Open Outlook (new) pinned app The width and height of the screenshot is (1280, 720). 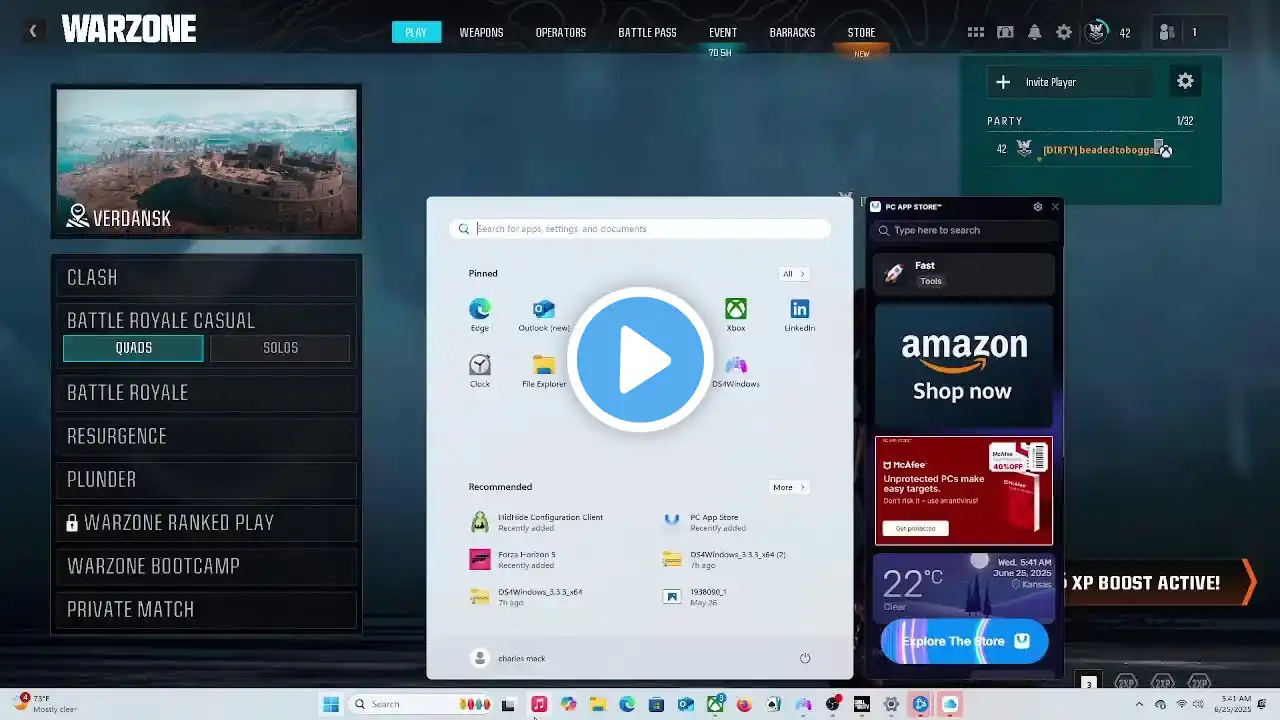[x=544, y=314]
